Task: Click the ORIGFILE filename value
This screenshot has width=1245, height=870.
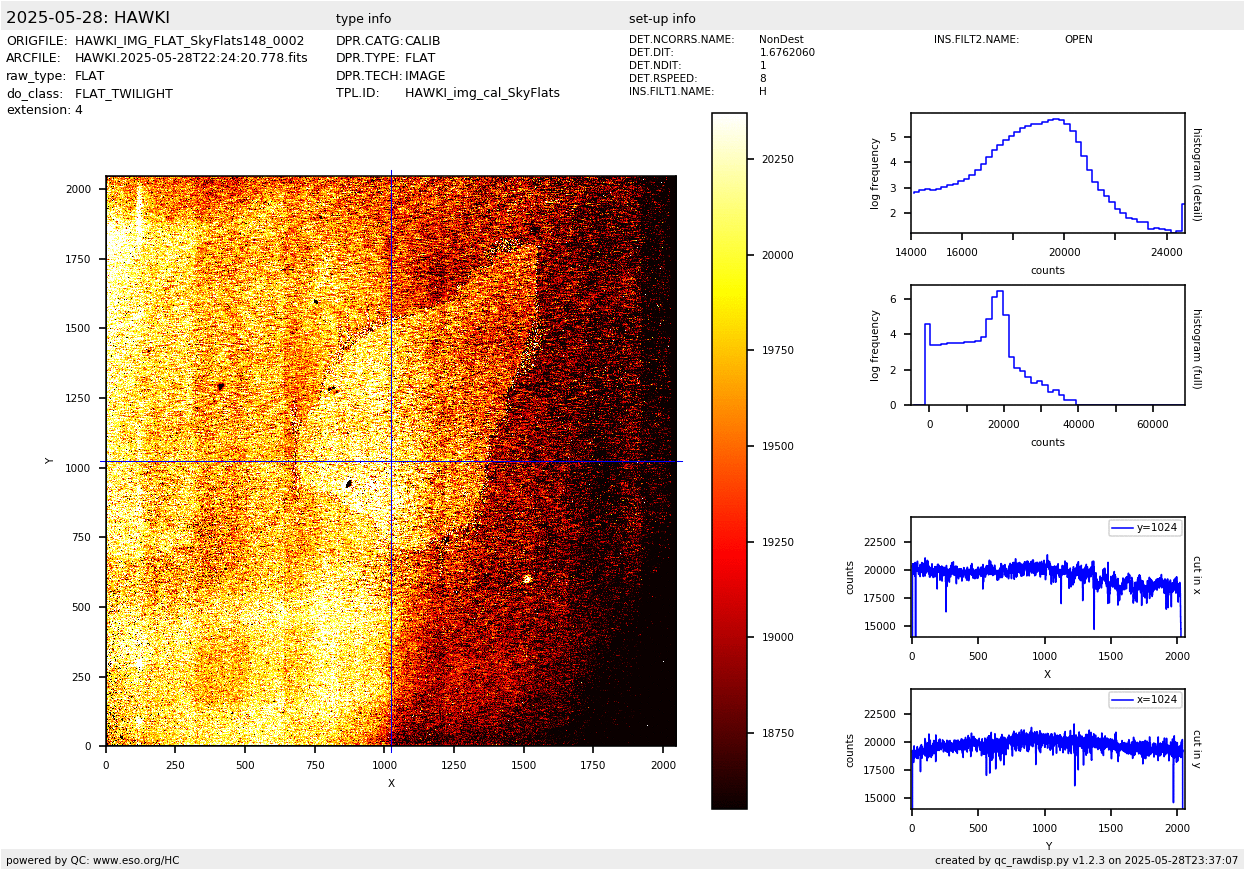Action: (x=189, y=41)
